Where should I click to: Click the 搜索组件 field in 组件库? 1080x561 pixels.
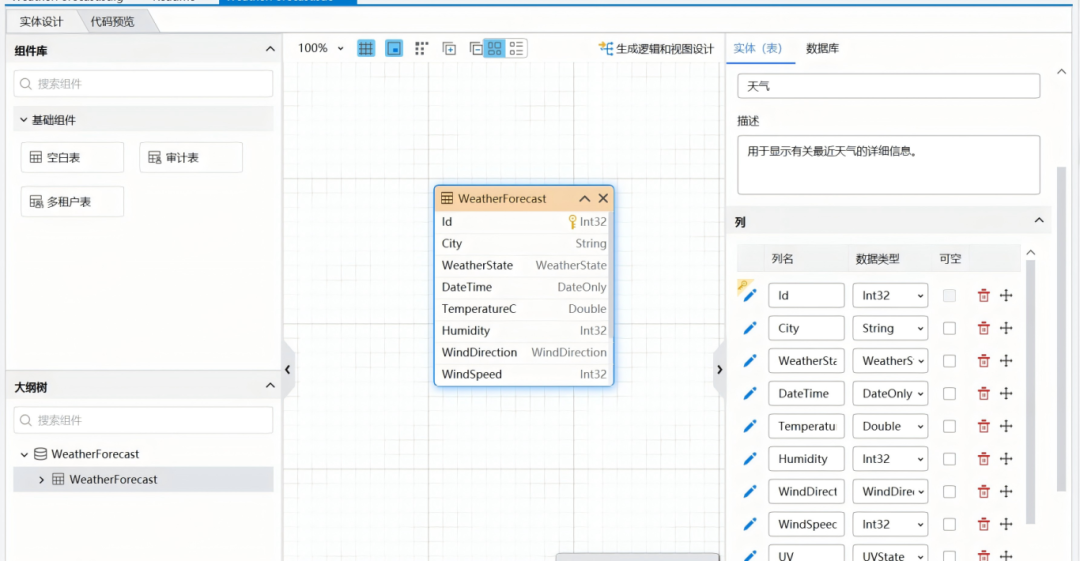point(143,84)
